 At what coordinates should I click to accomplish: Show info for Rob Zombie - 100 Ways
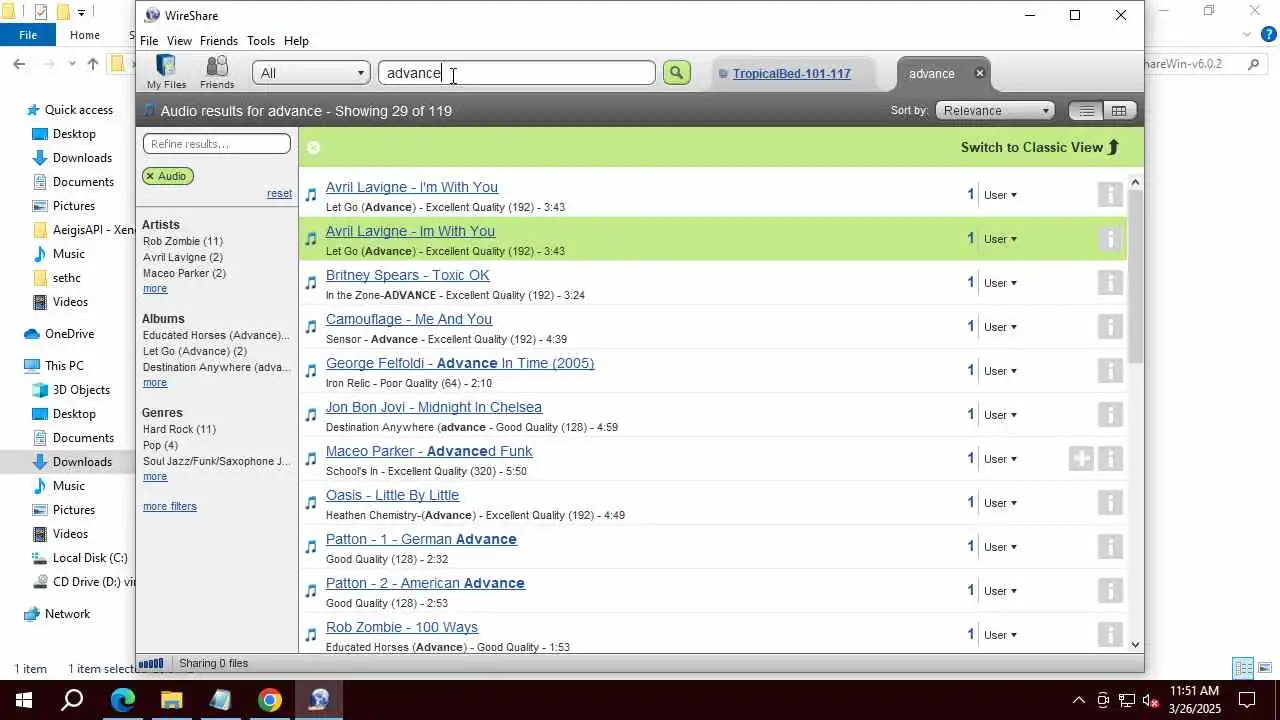coord(1109,634)
